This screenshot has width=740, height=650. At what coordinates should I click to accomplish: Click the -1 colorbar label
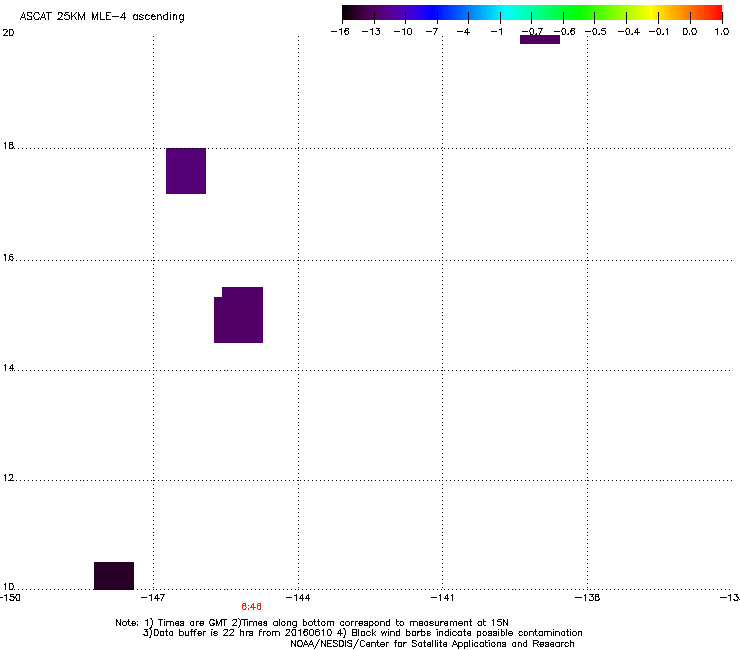click(x=496, y=32)
